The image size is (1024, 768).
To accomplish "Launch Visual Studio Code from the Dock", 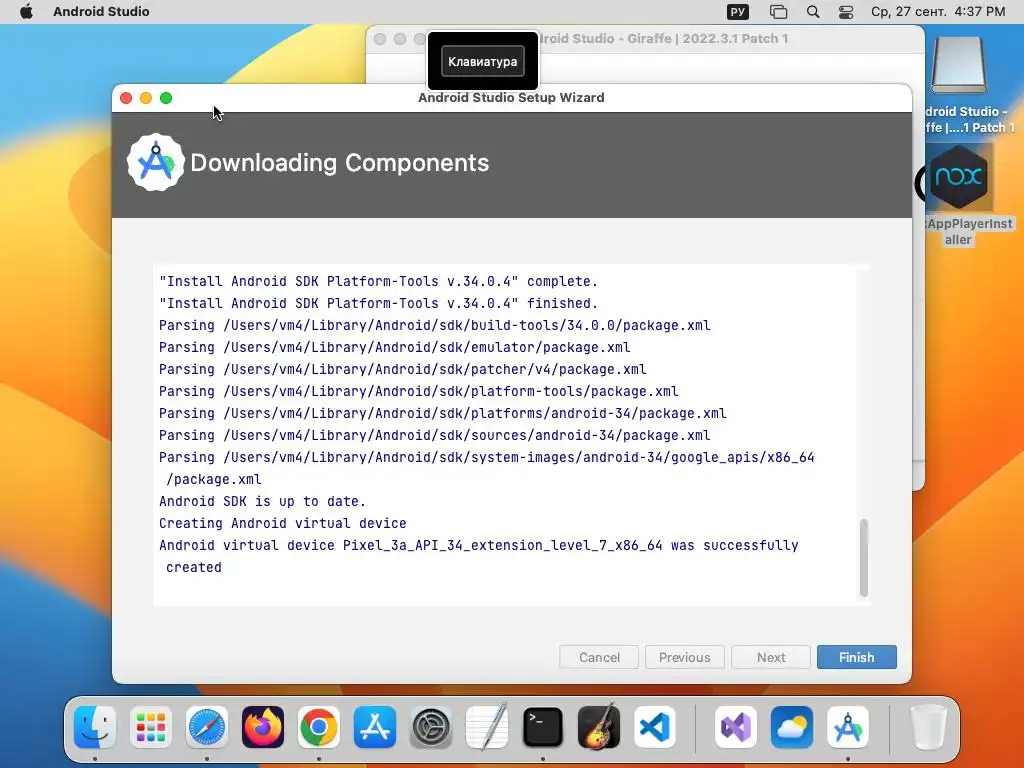I will 655,727.
